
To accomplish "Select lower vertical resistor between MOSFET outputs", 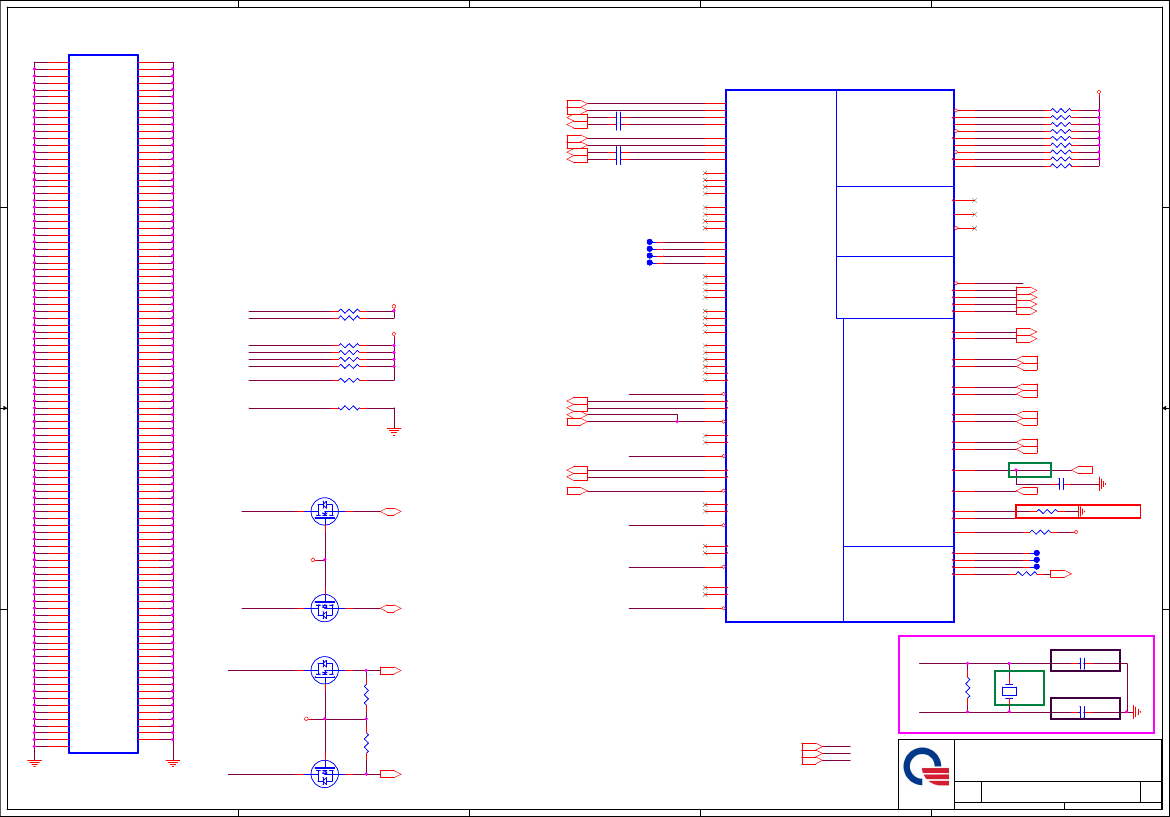I will [x=366, y=743].
